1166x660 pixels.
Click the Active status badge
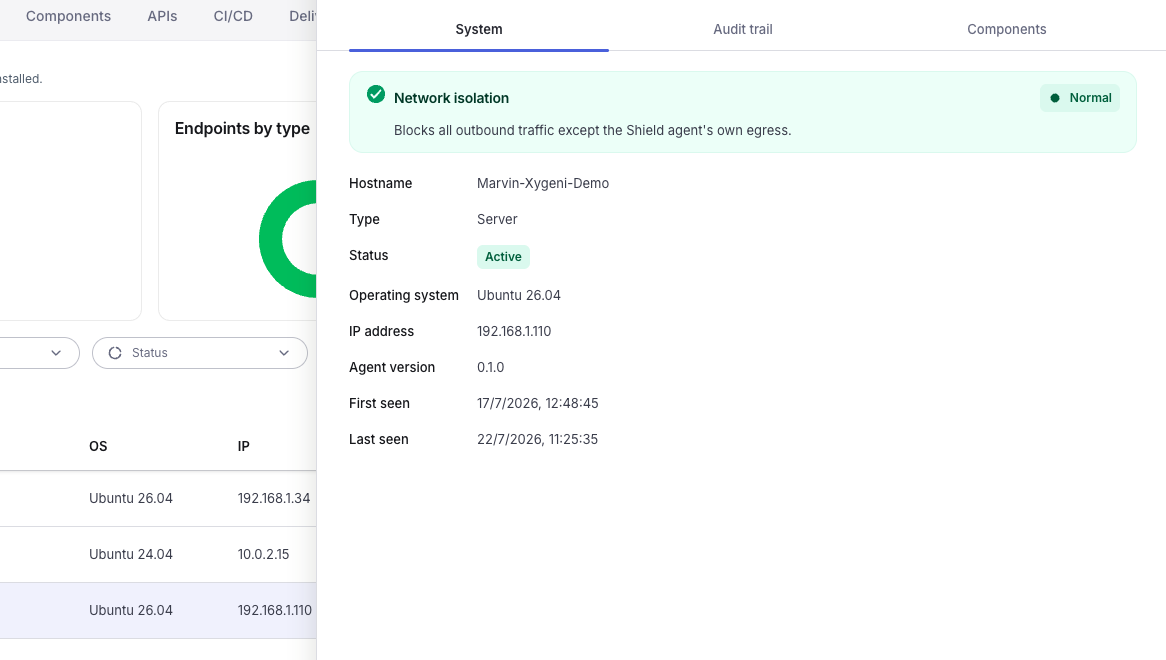(x=503, y=256)
